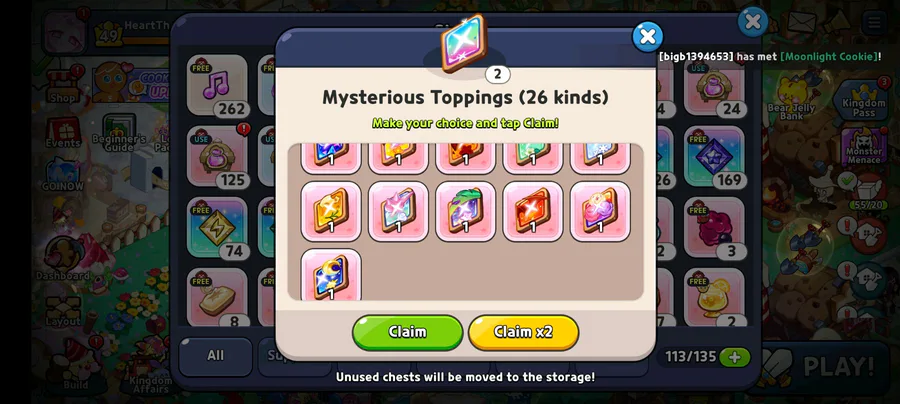
Task: Tap the yellow Claim x2 button
Action: (523, 332)
